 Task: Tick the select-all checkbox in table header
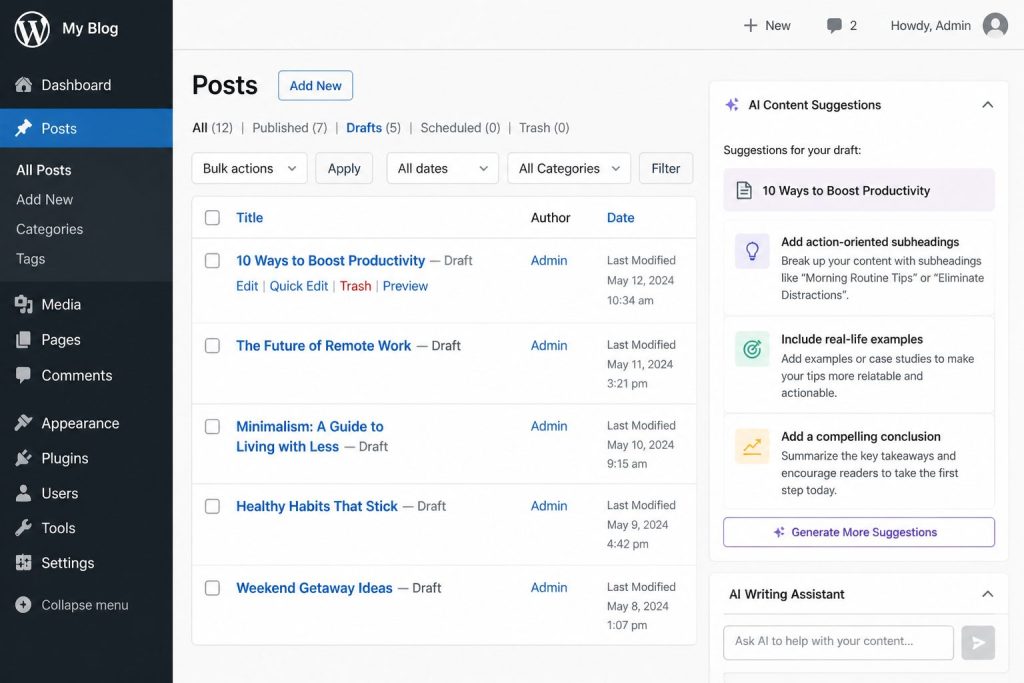click(x=212, y=217)
